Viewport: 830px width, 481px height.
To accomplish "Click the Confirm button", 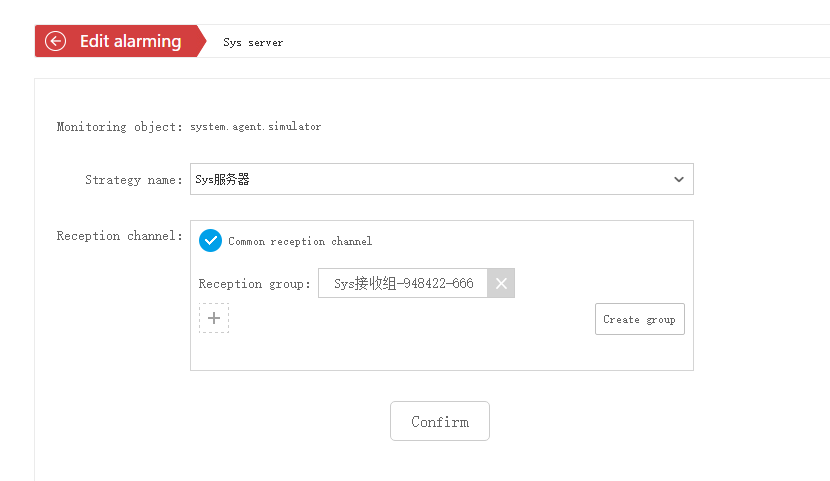I will tap(440, 421).
